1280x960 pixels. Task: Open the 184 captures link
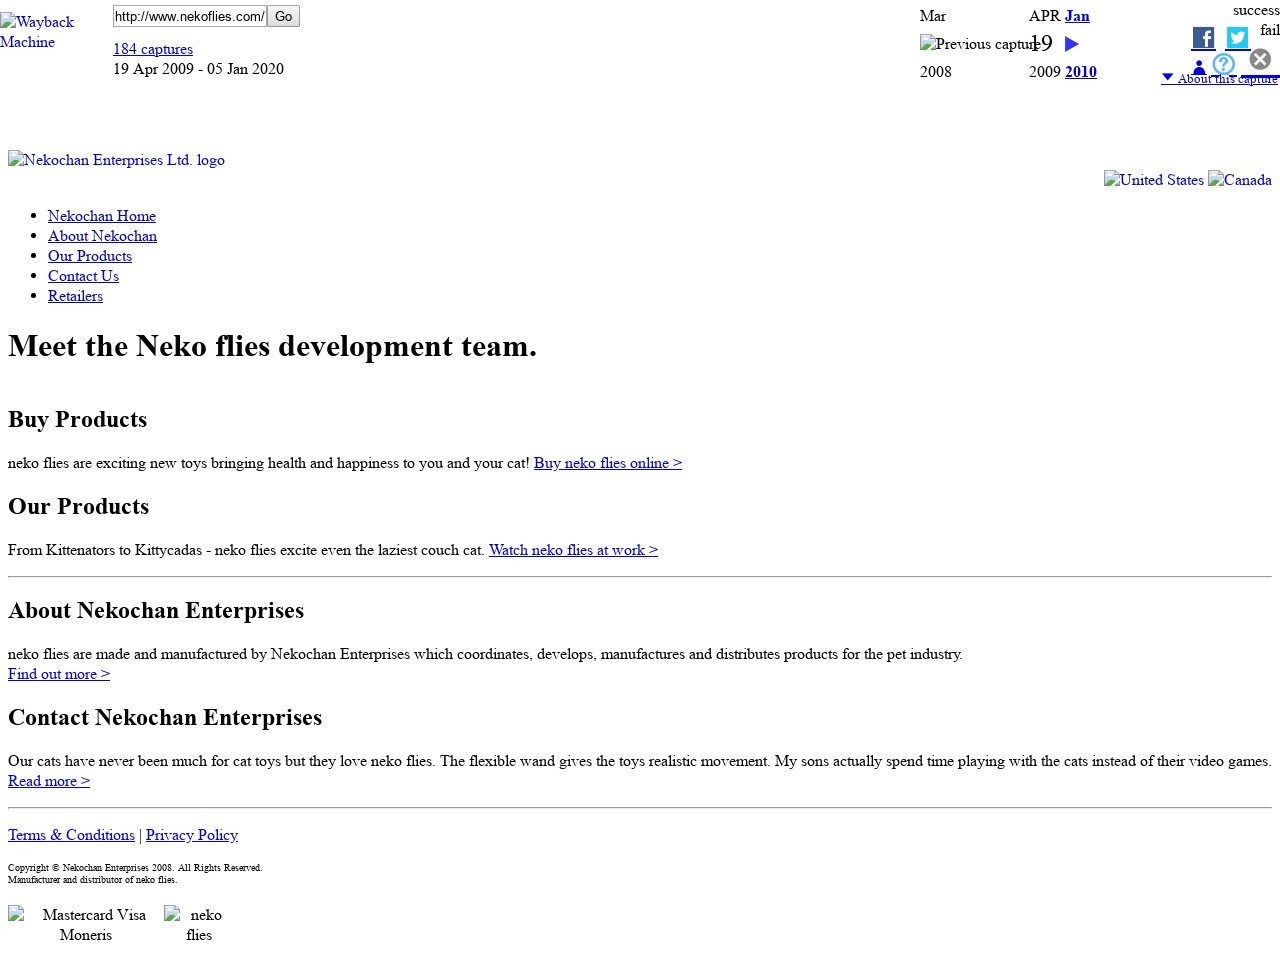153,49
